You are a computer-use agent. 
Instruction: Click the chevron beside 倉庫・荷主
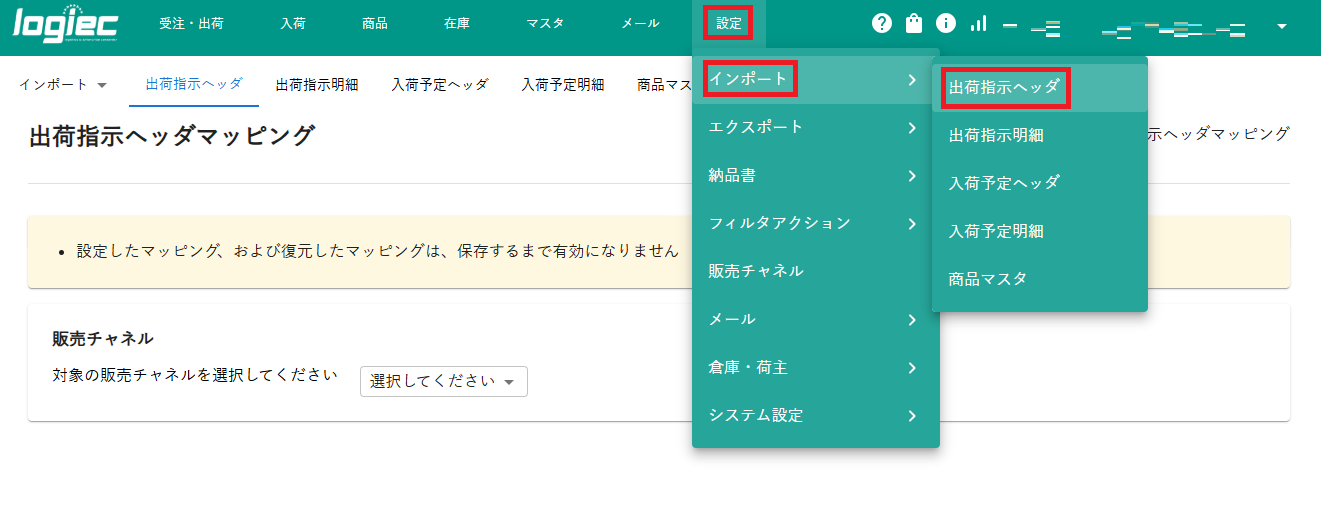click(912, 367)
